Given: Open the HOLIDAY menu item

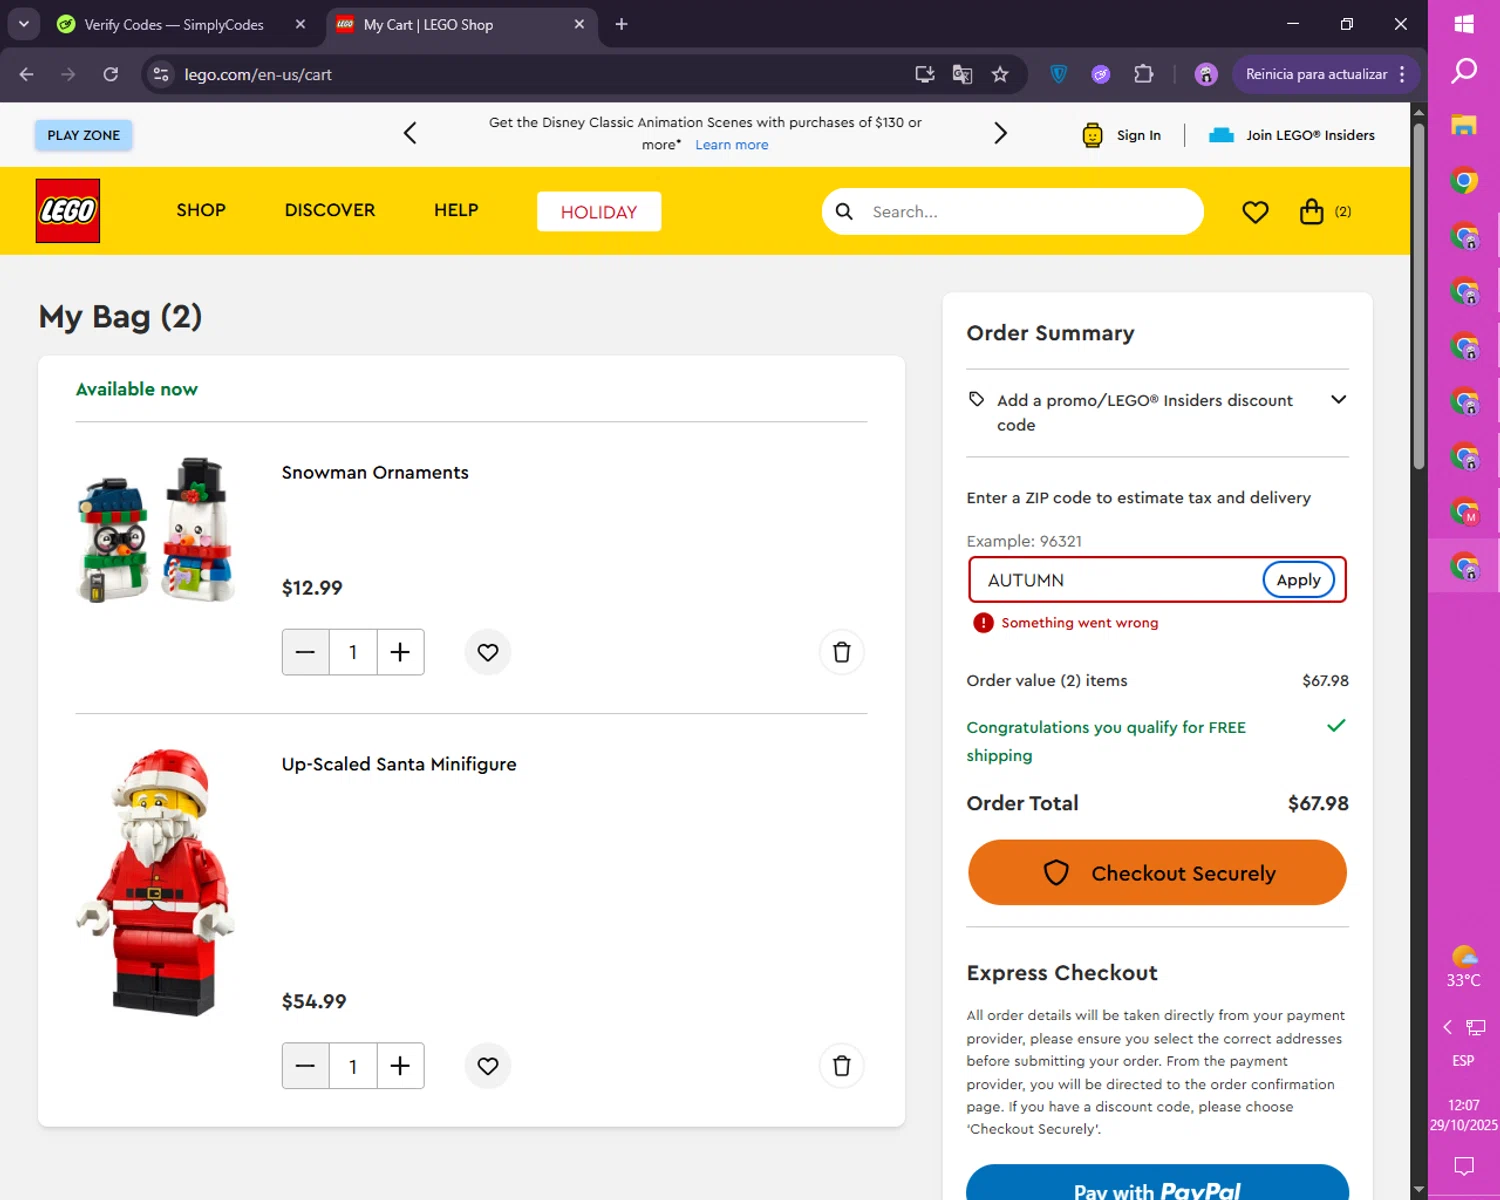Looking at the screenshot, I should tap(599, 212).
